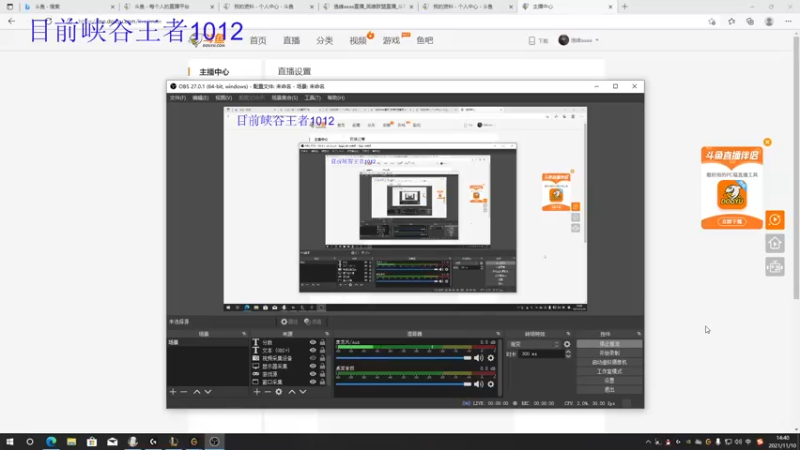This screenshot has width=800, height=450.
Task: Click 启动虚拟摄像机 button in OBS
Action: point(609,362)
